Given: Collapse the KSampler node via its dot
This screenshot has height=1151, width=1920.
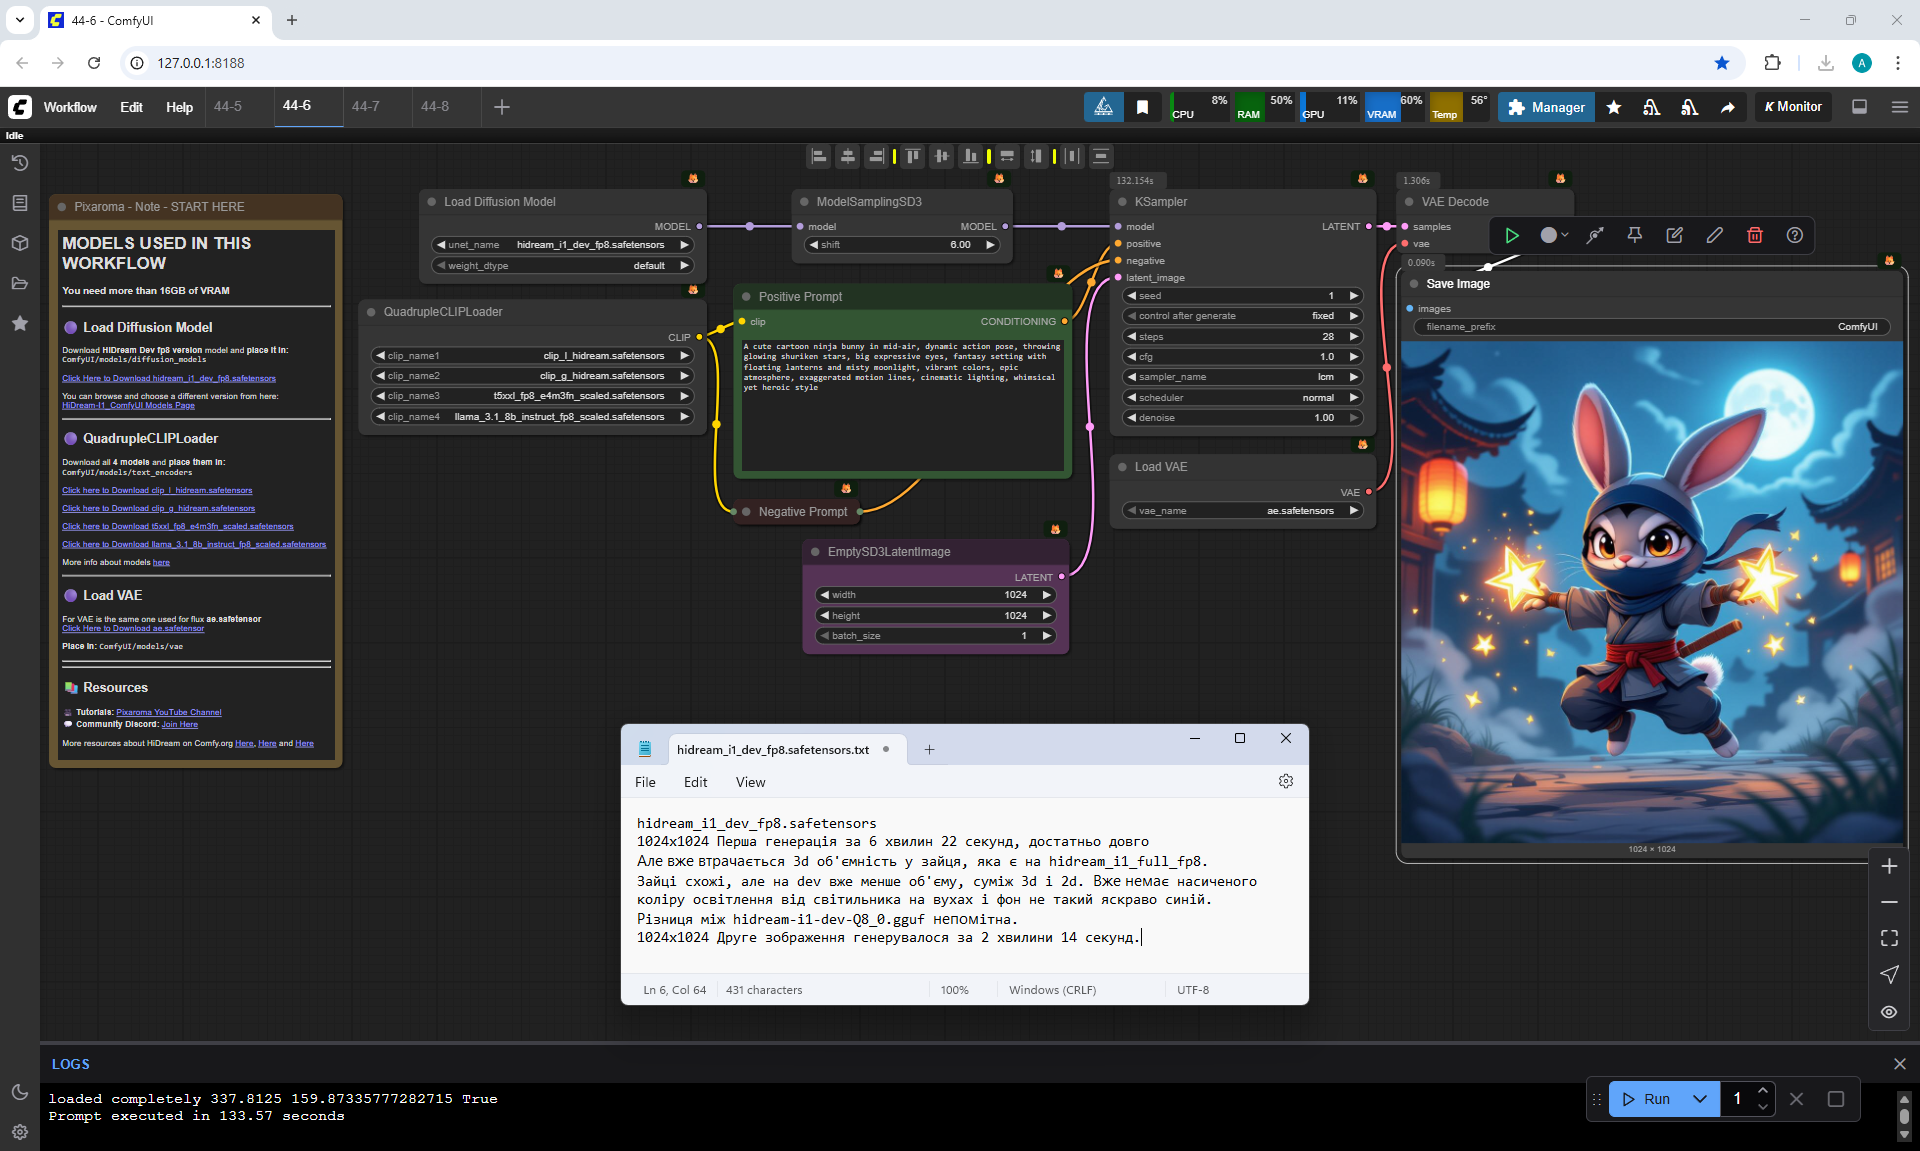Looking at the screenshot, I should pyautogui.click(x=1122, y=202).
